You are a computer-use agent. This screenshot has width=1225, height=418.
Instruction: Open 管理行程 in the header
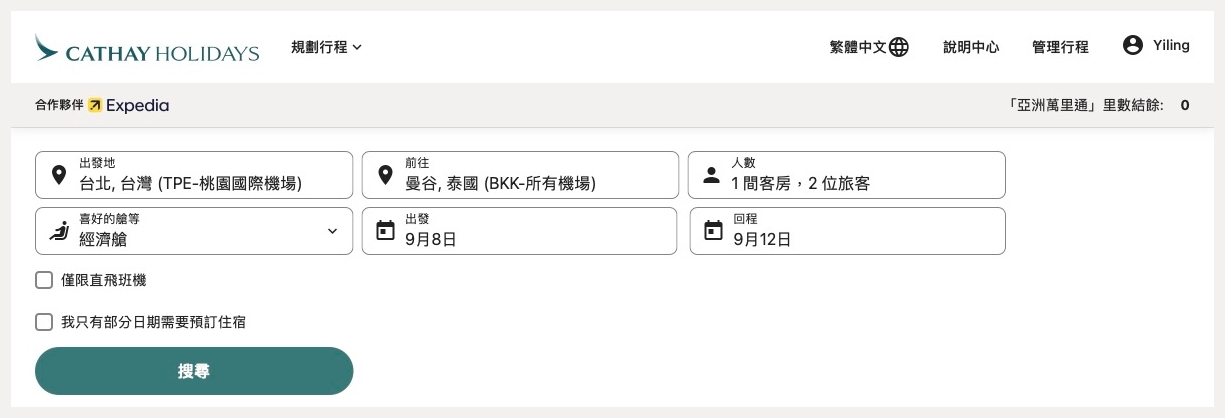coord(1060,47)
